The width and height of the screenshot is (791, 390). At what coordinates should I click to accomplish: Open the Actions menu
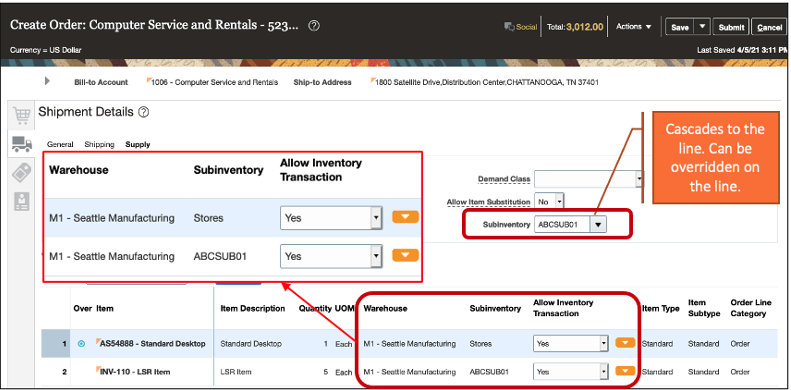tap(634, 26)
